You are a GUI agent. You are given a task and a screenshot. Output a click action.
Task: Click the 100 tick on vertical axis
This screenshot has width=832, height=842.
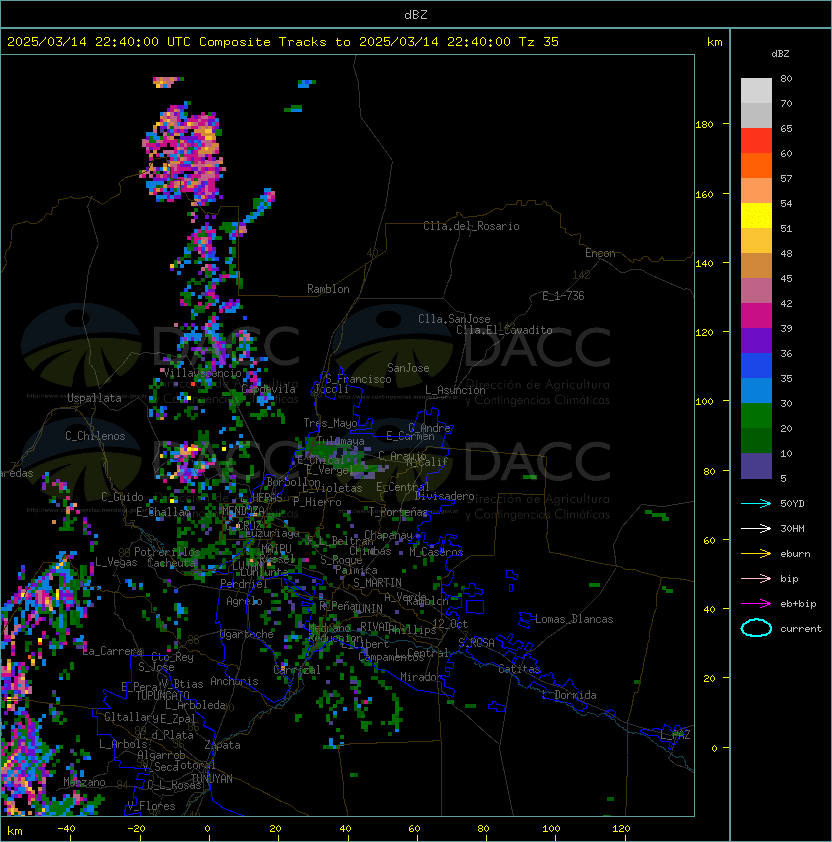704,402
